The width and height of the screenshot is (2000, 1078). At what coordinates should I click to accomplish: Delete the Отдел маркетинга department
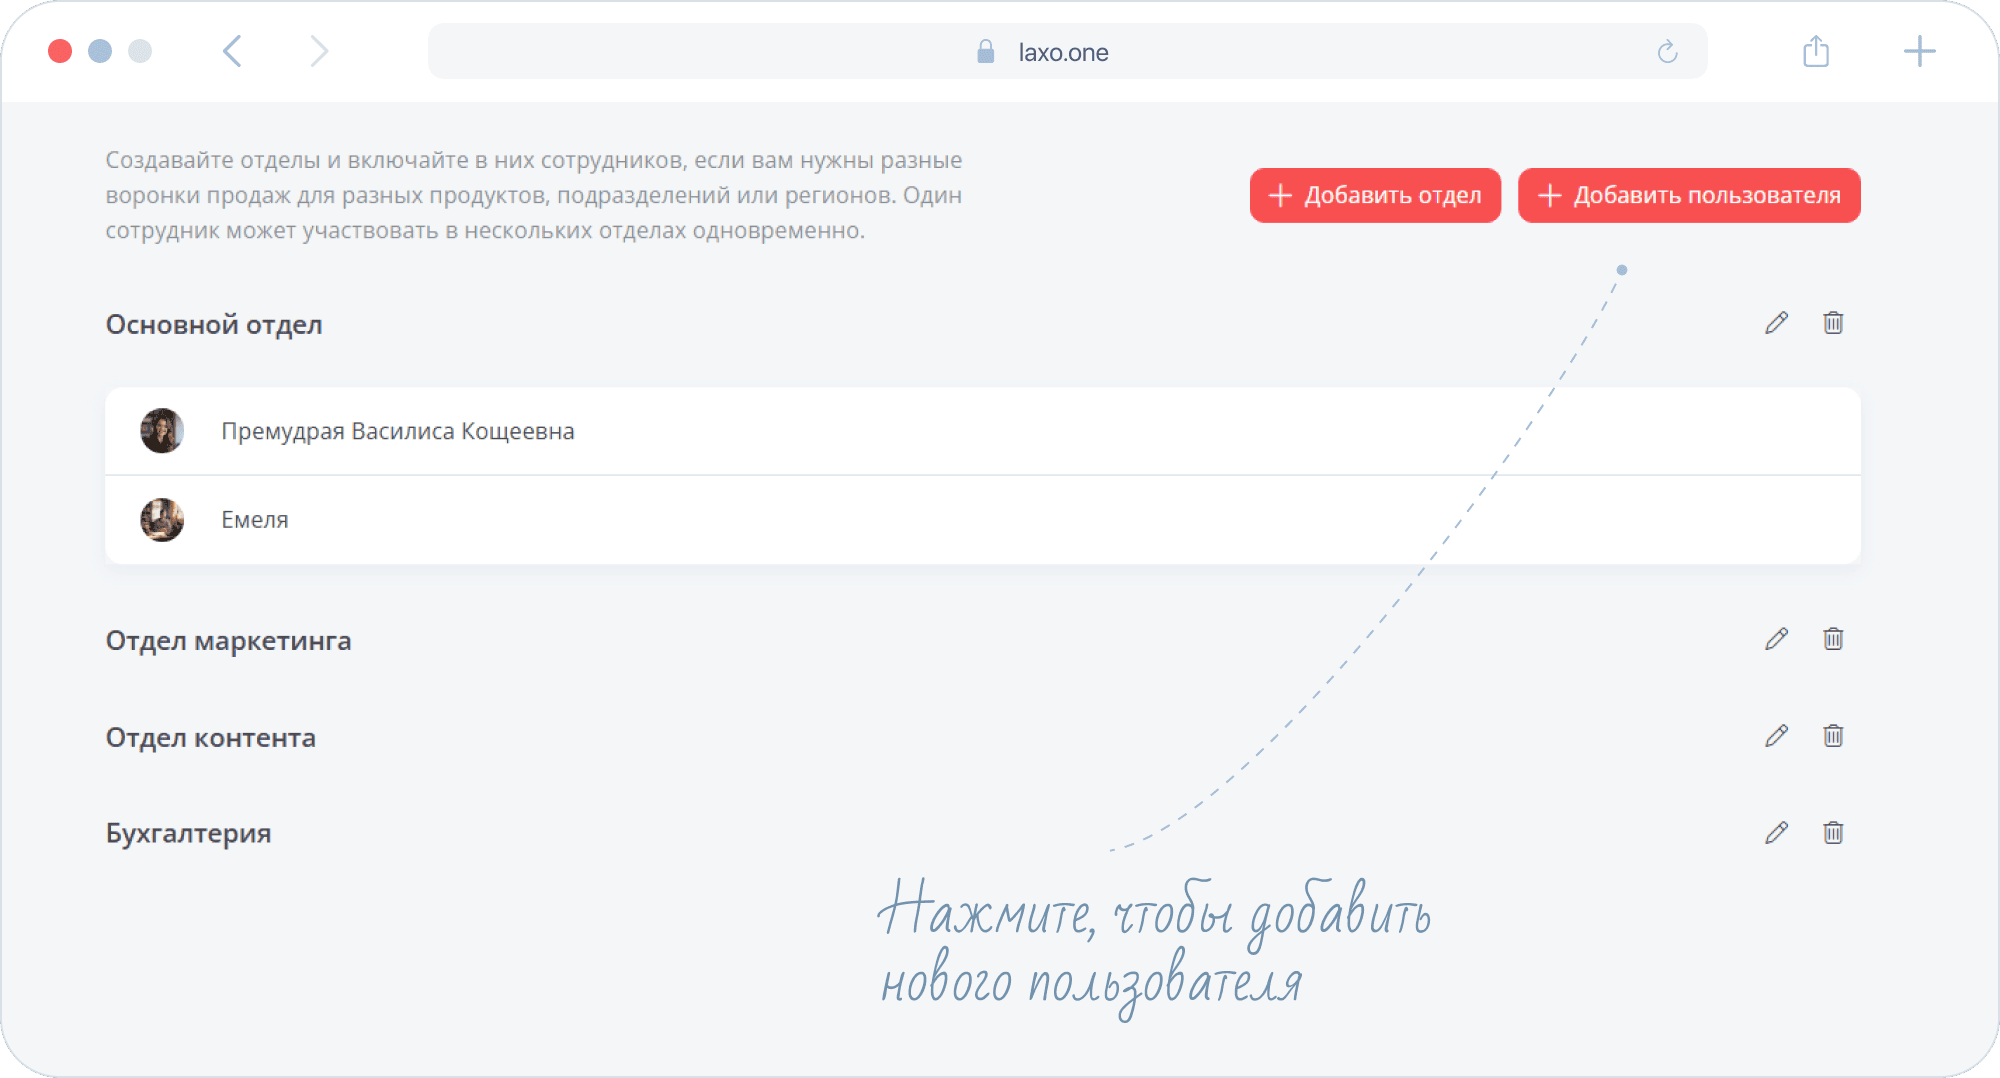[1833, 639]
